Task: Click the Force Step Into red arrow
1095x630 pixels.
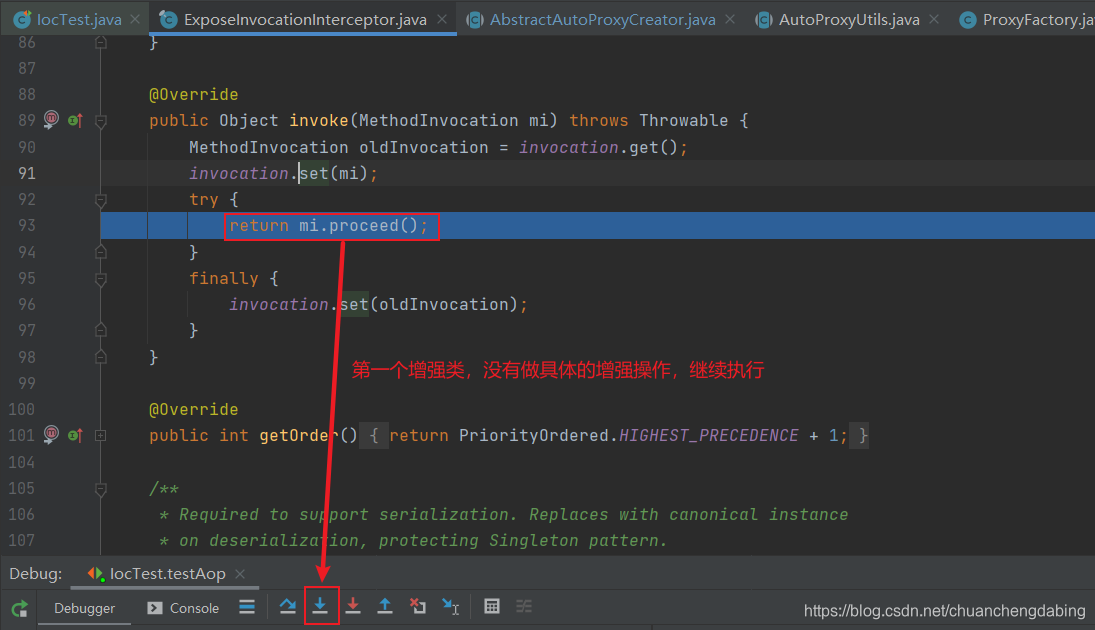Action: [x=353, y=606]
